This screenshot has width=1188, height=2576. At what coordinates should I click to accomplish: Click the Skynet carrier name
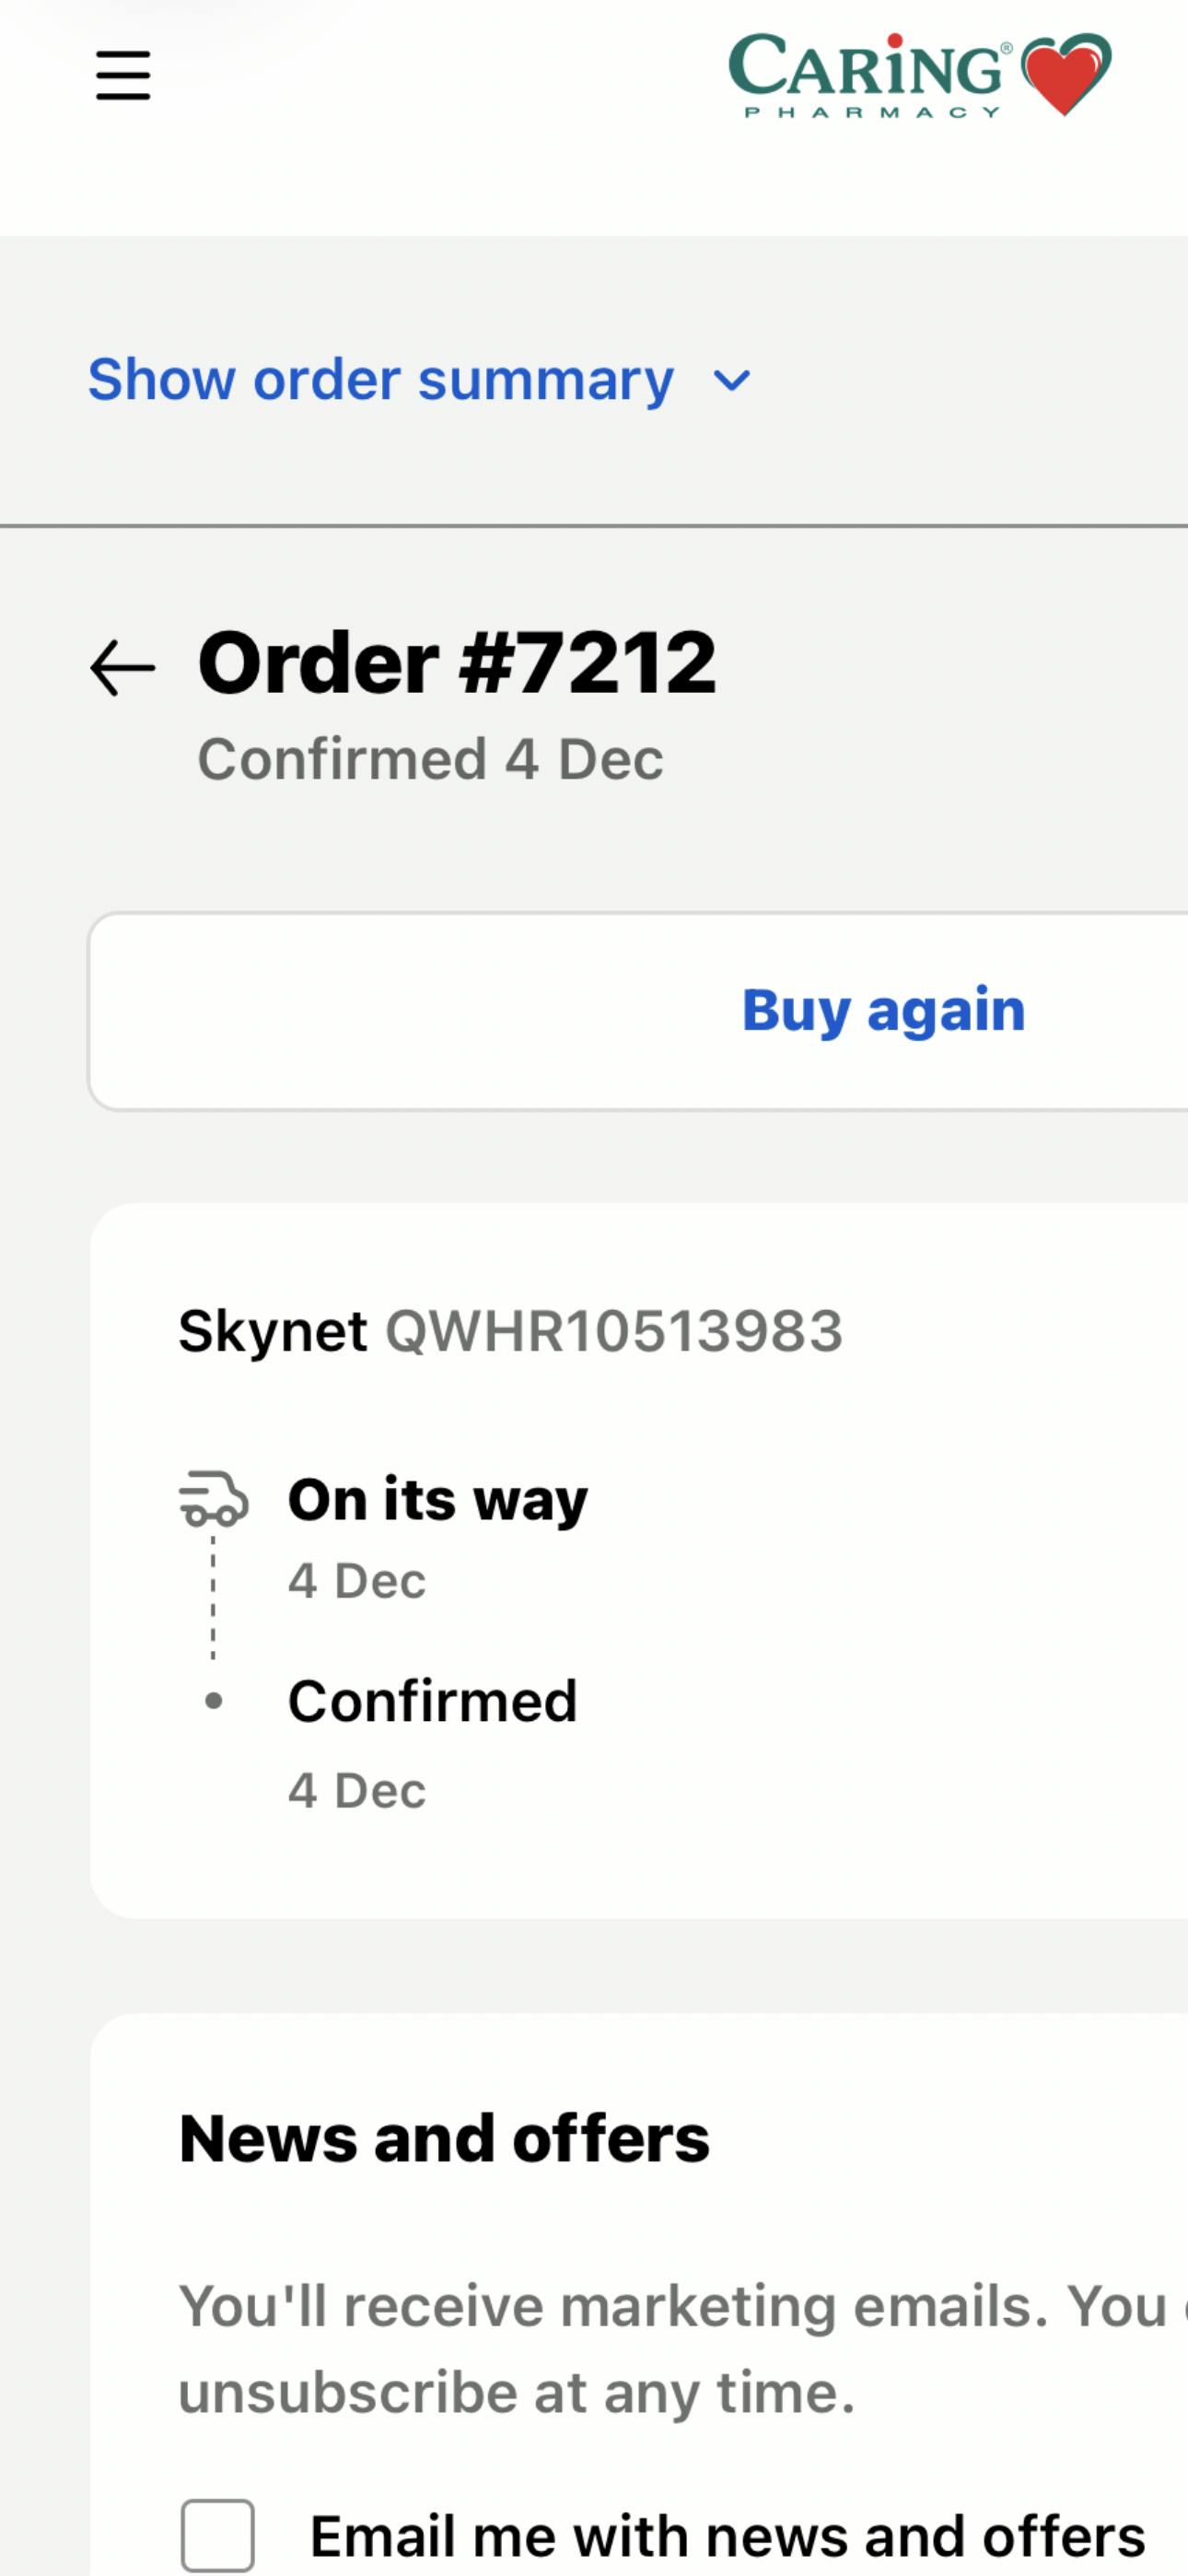tap(273, 1331)
